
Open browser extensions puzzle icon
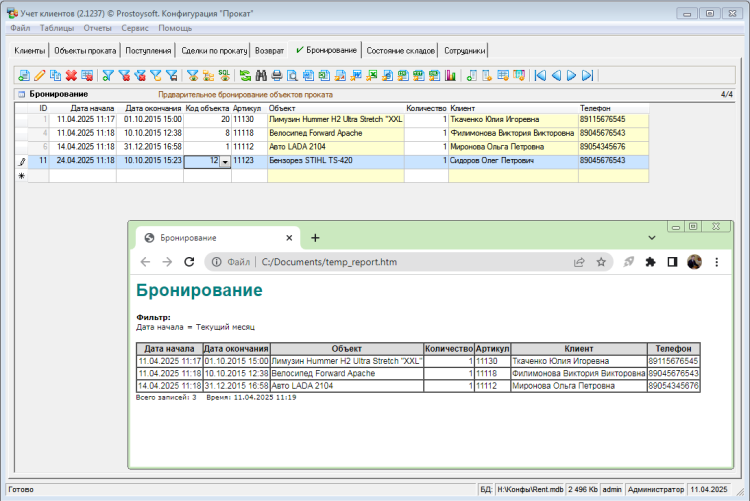[x=650, y=262]
